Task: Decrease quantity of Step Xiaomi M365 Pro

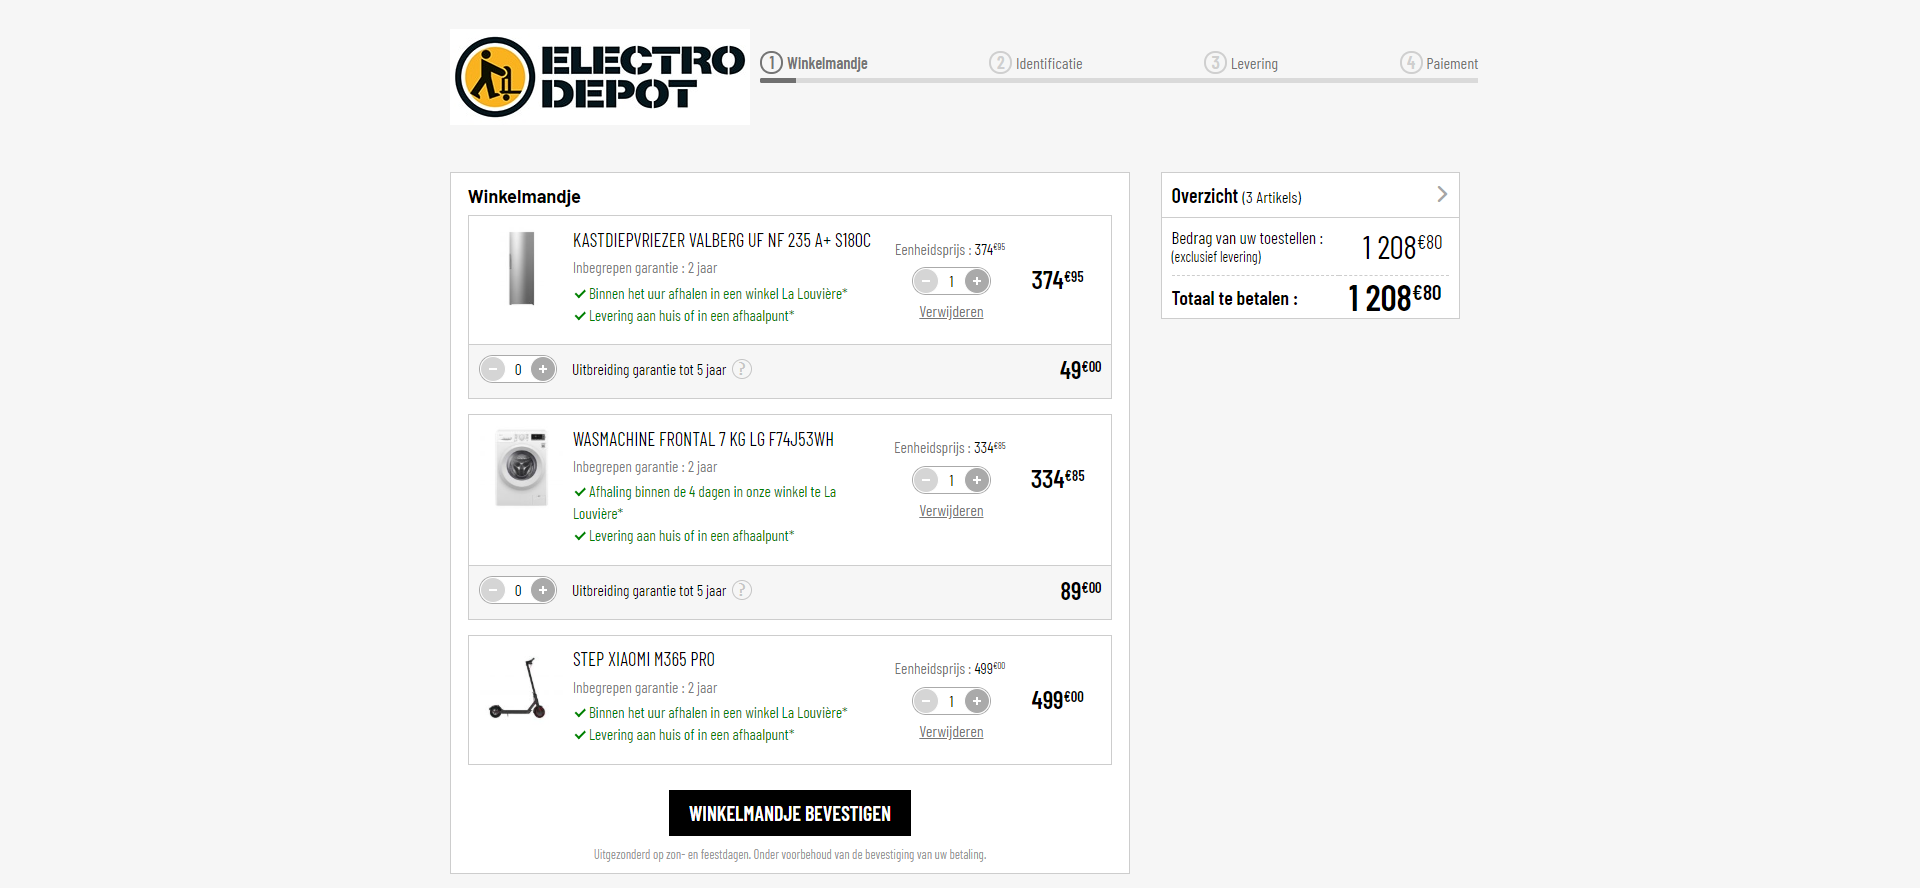Action: pos(927,701)
